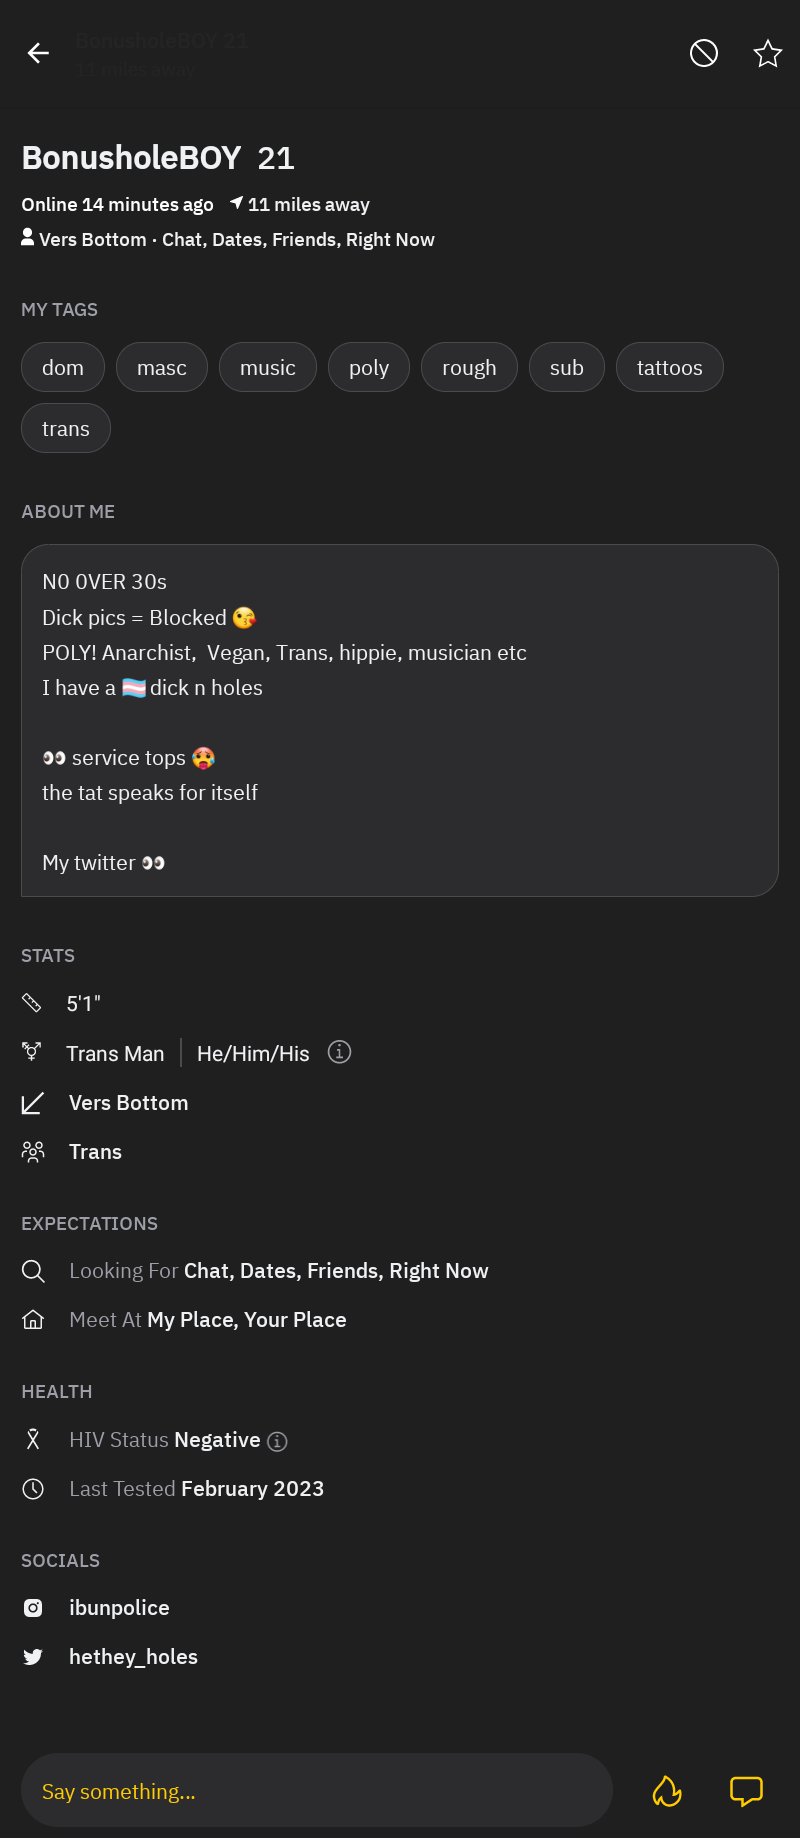Tap the back arrow icon
The width and height of the screenshot is (800, 1838).
click(x=39, y=53)
